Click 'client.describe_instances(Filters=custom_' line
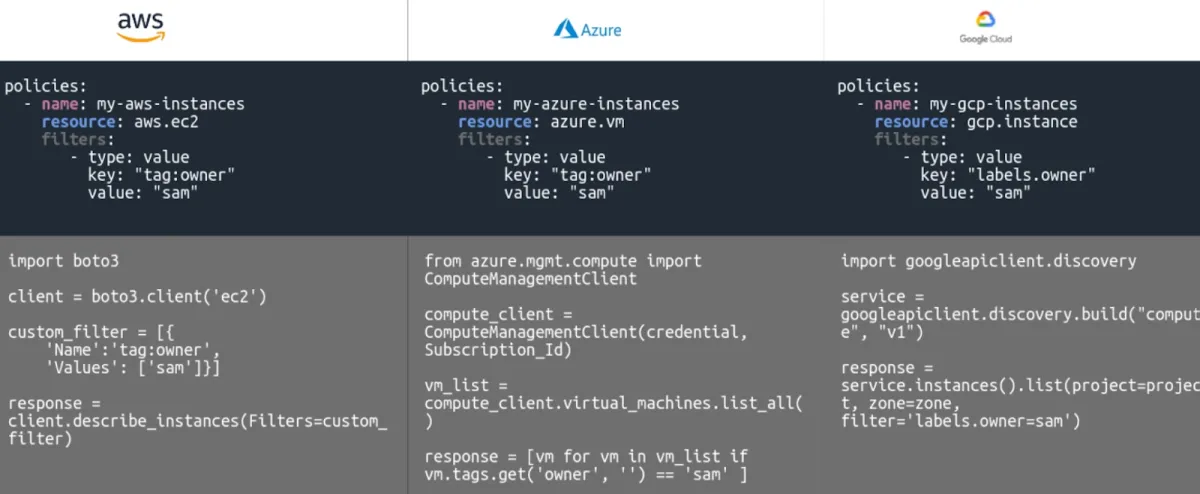The width and height of the screenshot is (1200, 494). coord(197,421)
